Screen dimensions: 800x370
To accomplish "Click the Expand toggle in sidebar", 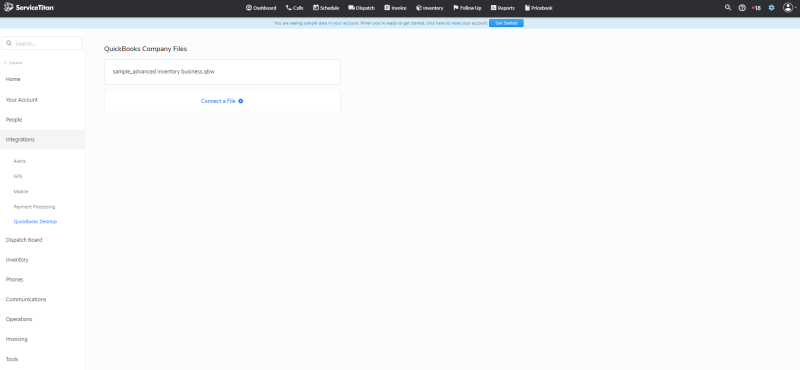I will [13, 63].
